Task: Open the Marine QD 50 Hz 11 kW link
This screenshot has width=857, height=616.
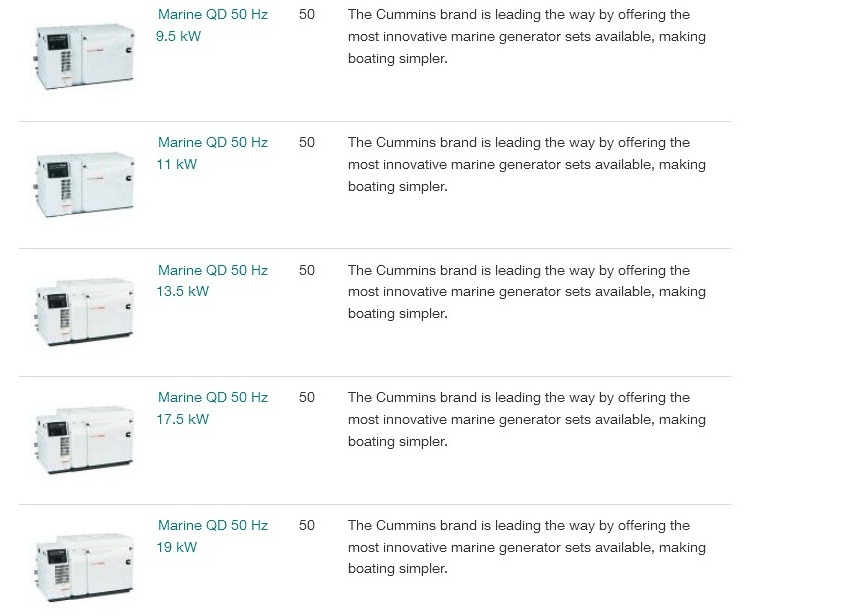Action: [x=212, y=143]
